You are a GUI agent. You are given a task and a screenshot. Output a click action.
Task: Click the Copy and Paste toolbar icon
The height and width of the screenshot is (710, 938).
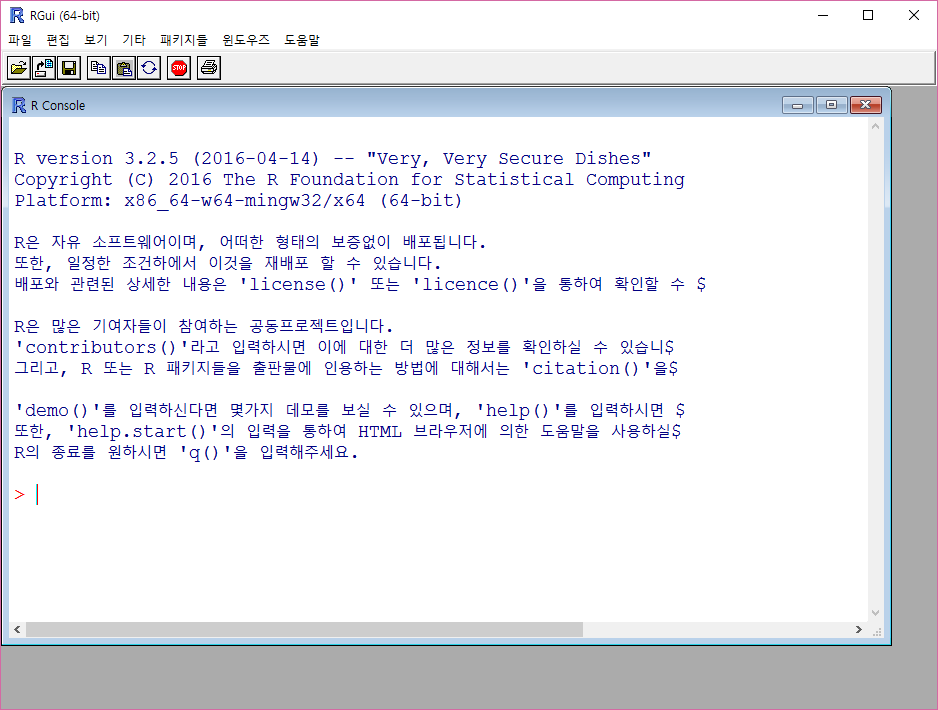point(148,68)
